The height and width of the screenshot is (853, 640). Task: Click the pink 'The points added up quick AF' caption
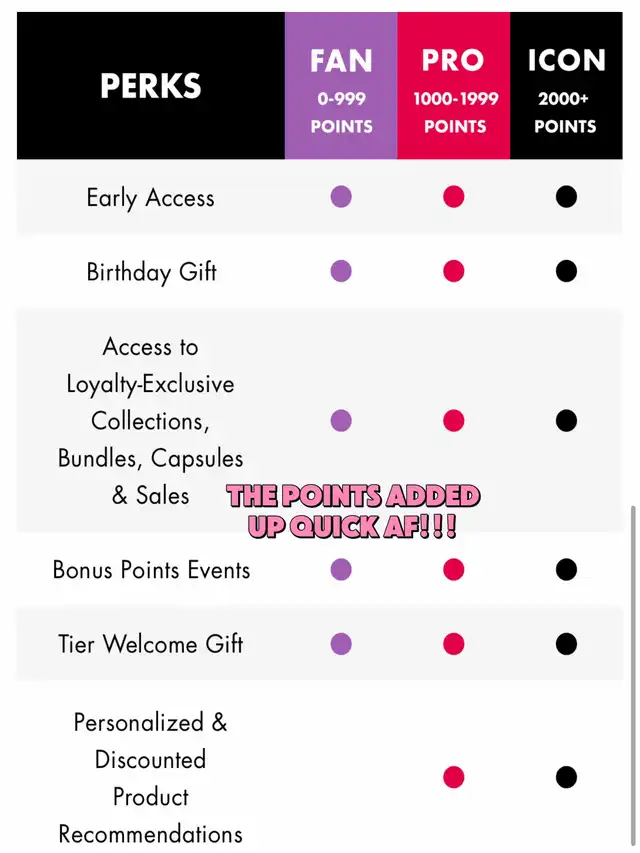click(352, 511)
